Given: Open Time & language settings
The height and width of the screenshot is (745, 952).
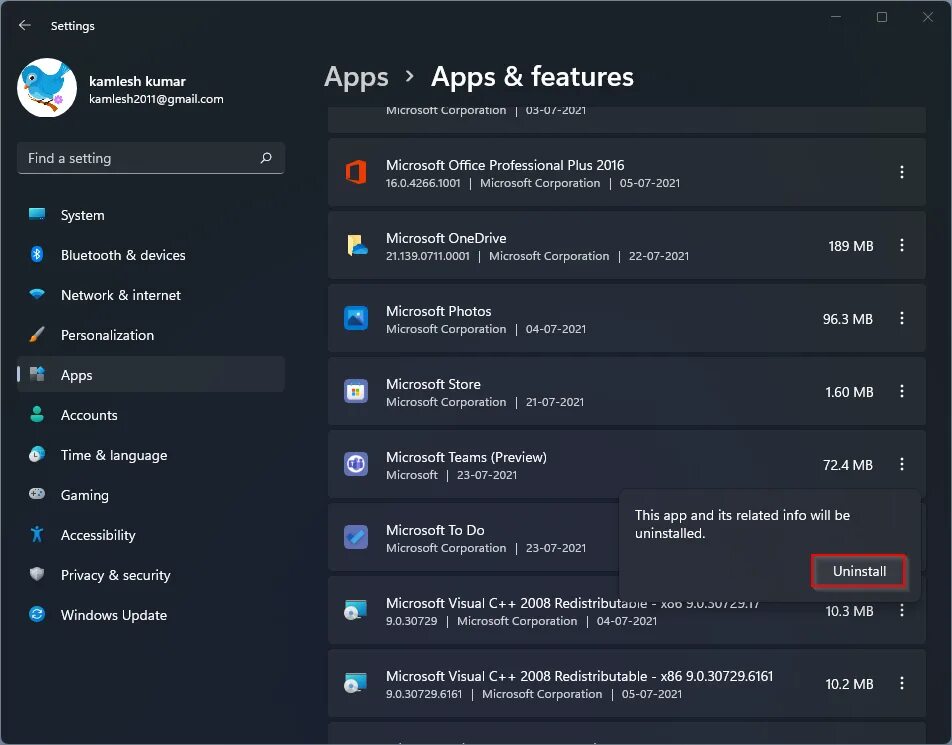Looking at the screenshot, I should pos(151,455).
